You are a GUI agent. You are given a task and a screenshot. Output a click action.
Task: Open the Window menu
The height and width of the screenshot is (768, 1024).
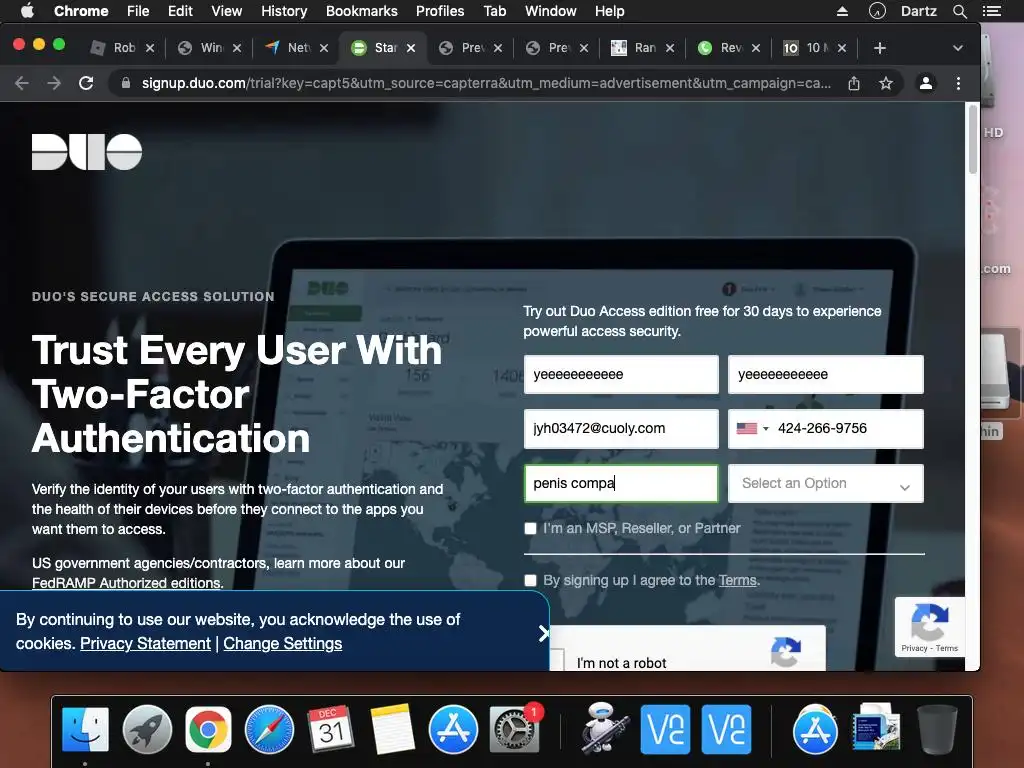pyautogui.click(x=551, y=11)
